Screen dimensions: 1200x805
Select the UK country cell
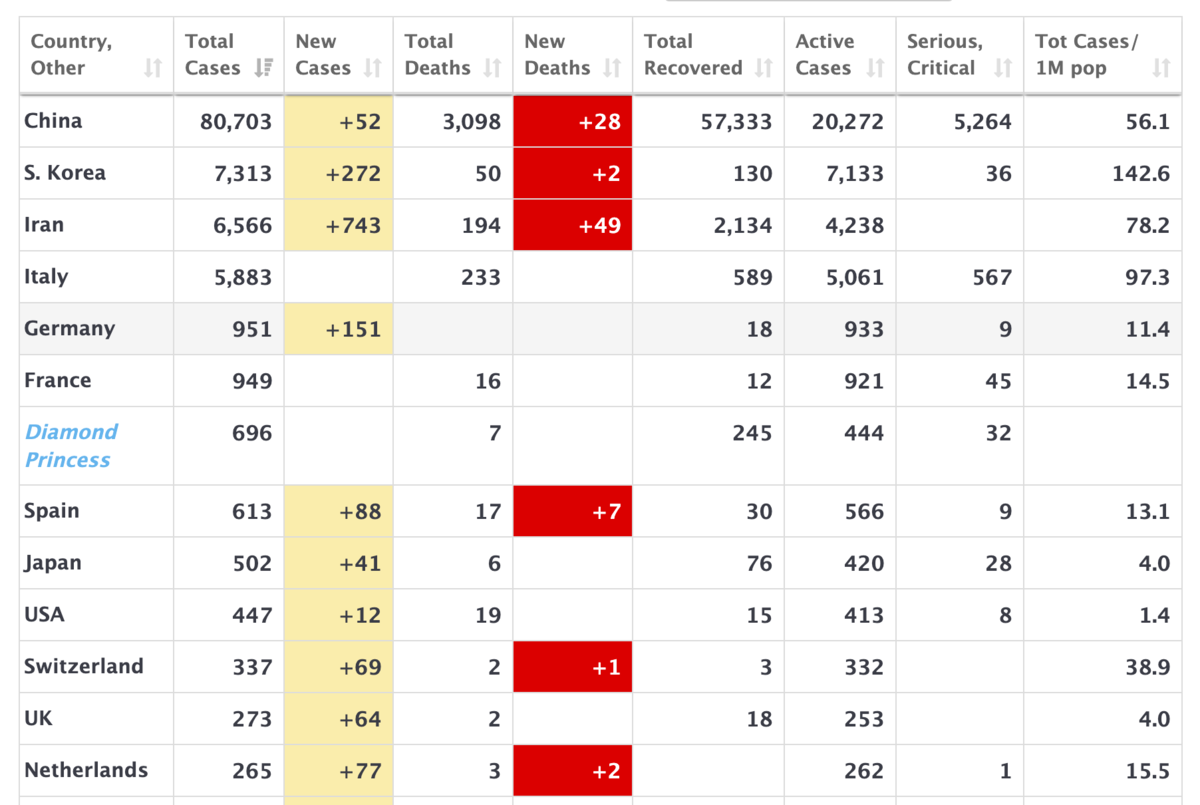(x=96, y=719)
